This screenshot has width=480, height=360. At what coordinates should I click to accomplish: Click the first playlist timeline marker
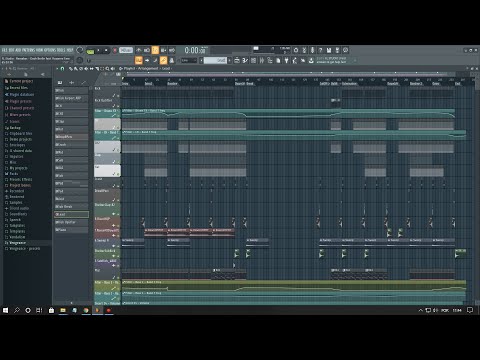[x=125, y=84]
